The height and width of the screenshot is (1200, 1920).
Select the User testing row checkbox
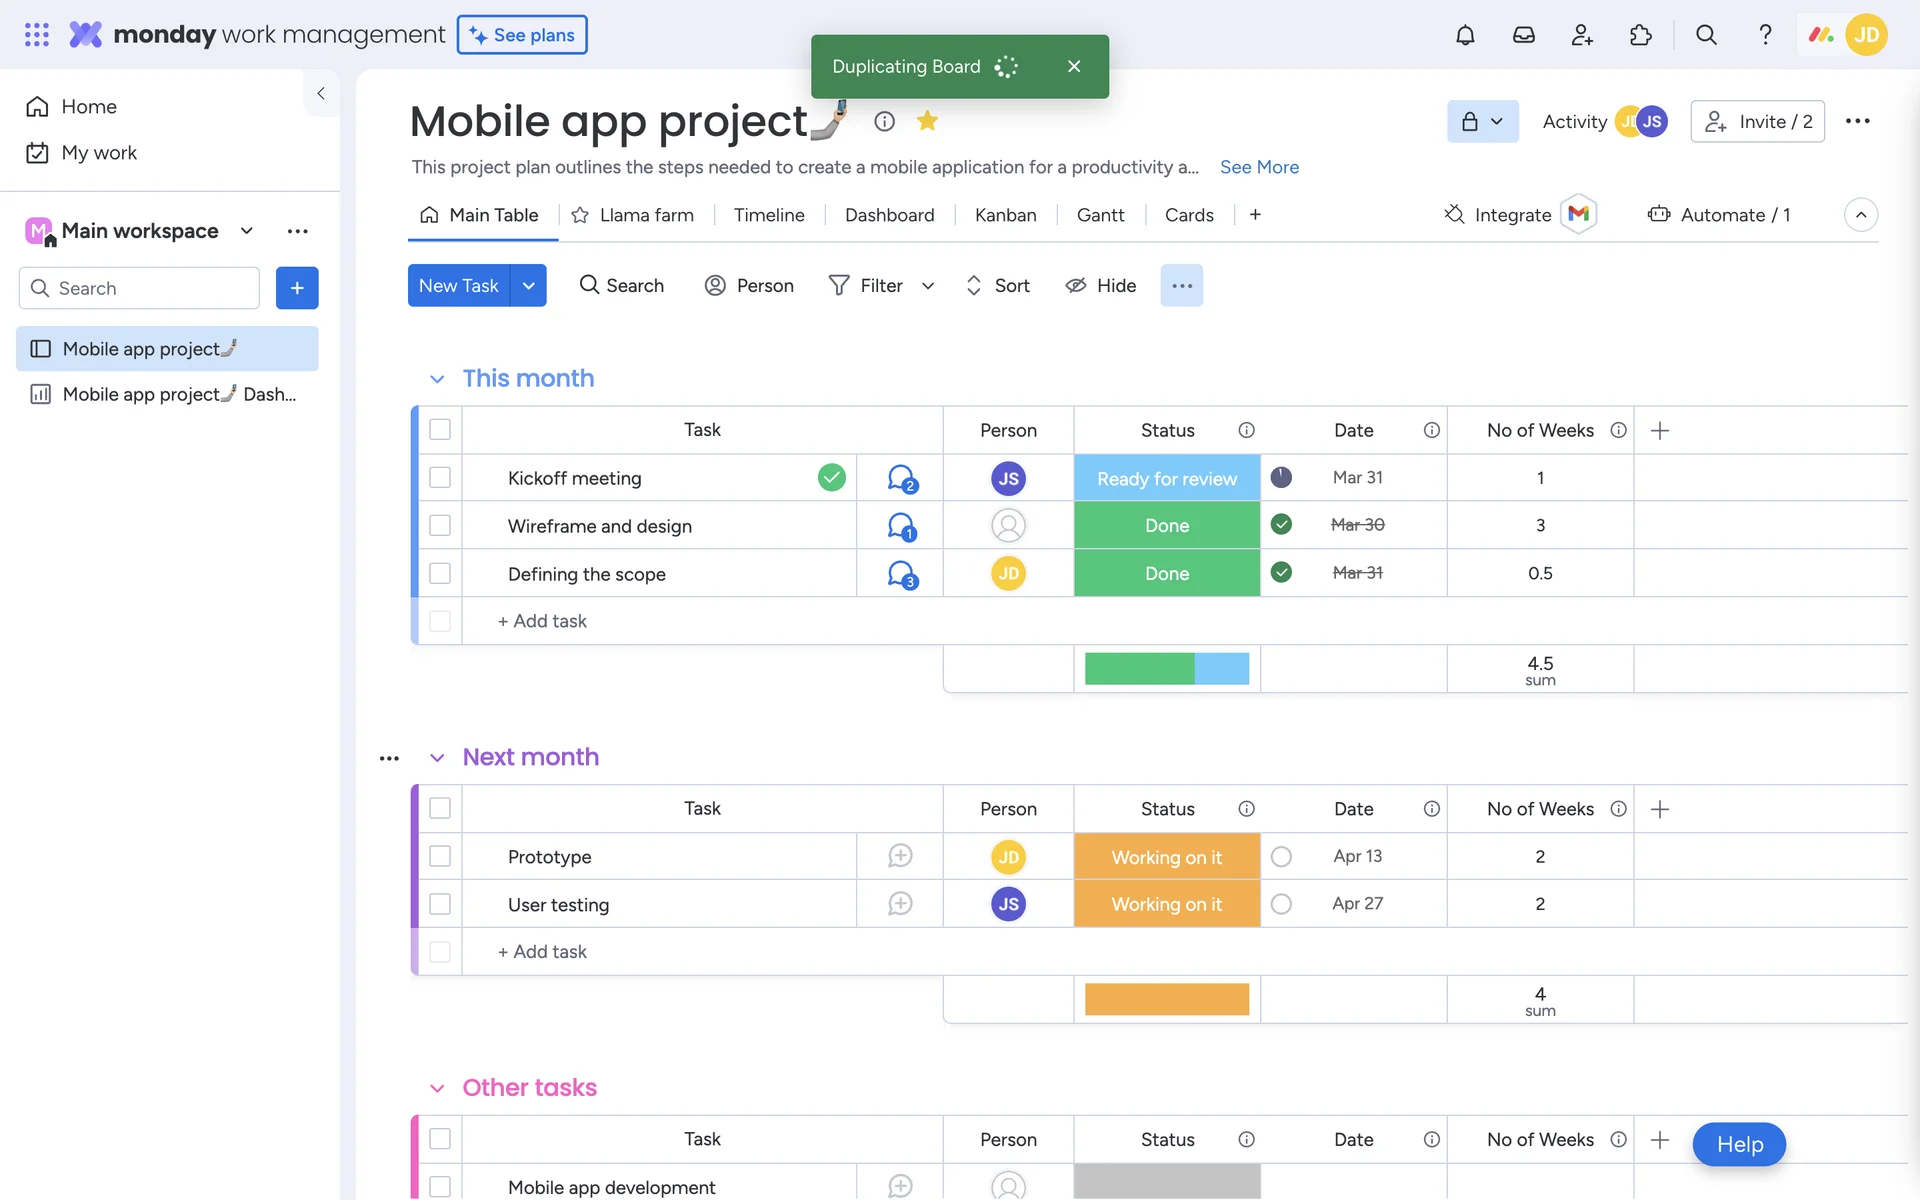(x=440, y=904)
